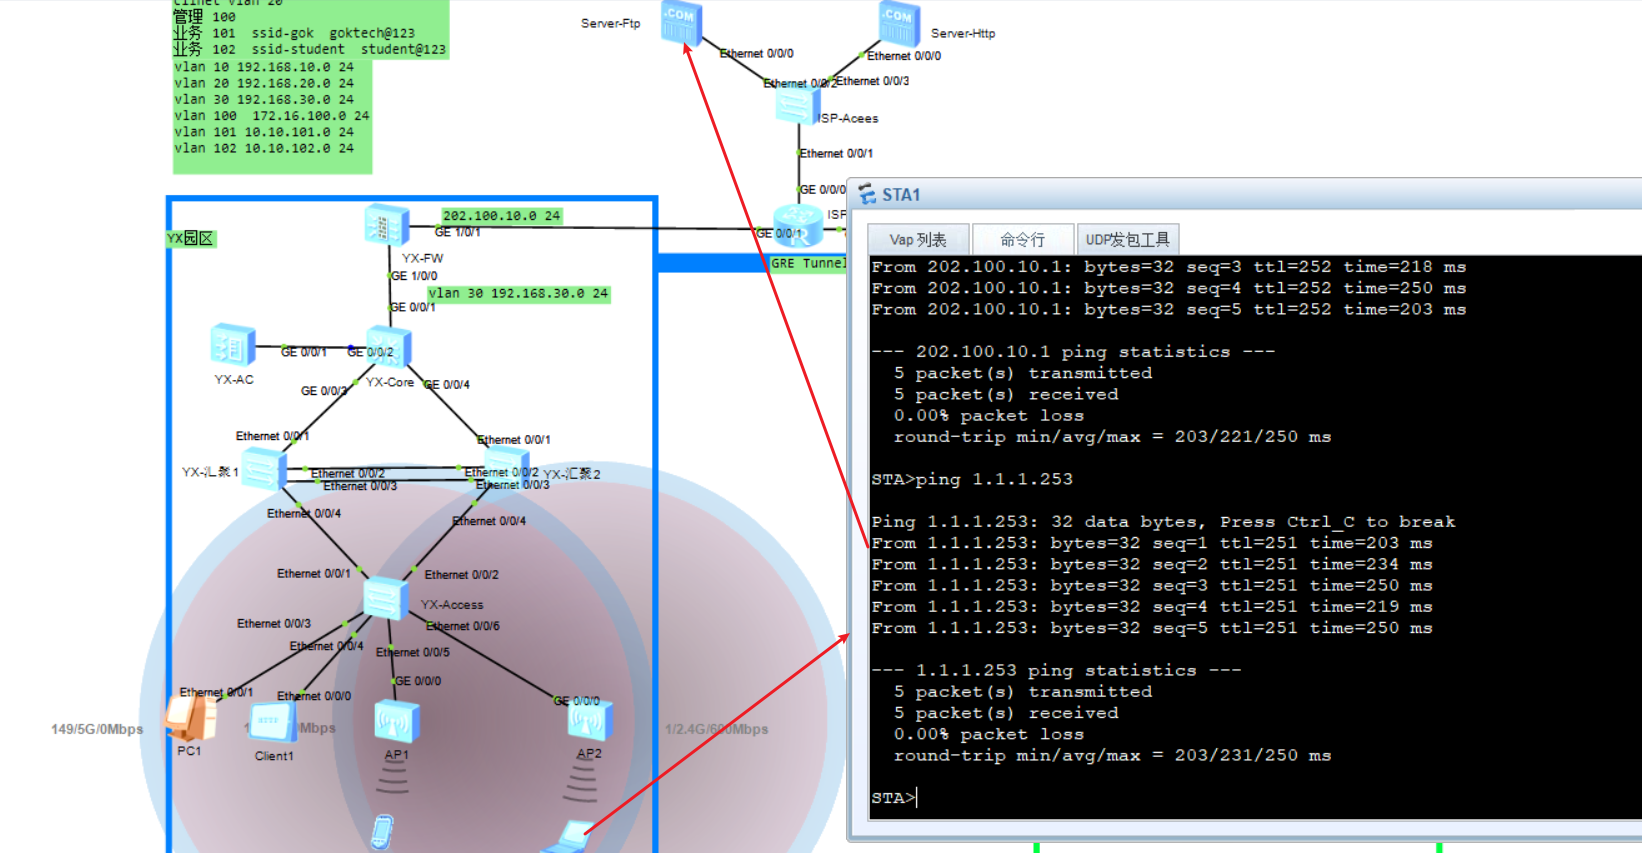Click the Server-Ftp Ethernet 0/0/0 port label
The width and height of the screenshot is (1642, 853).
click(x=757, y=54)
